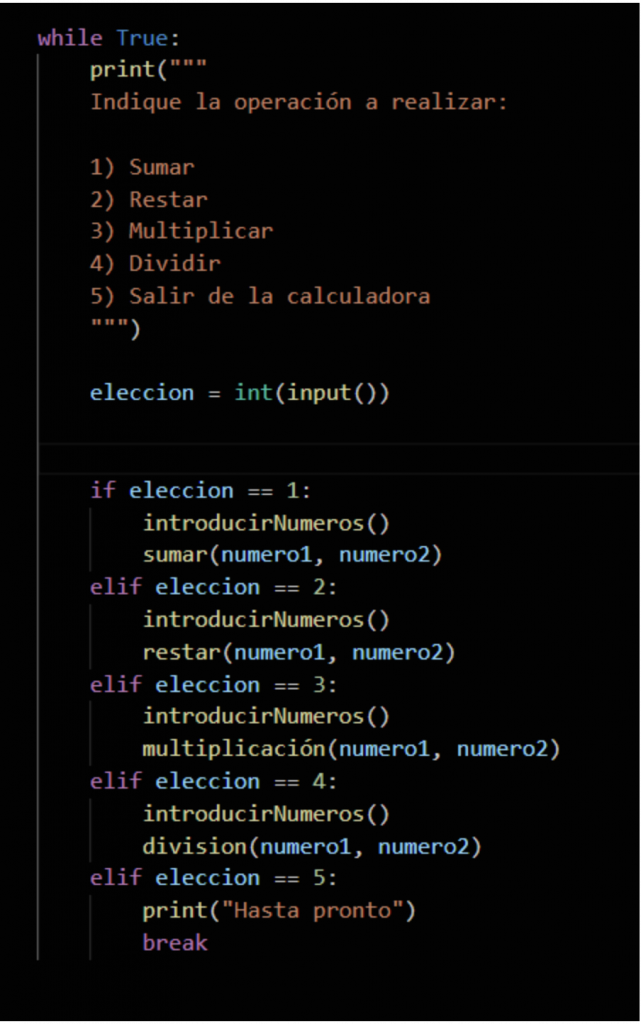Click the 'break' keyword on the last line
The width and height of the screenshot is (641, 1024).
coord(175,942)
